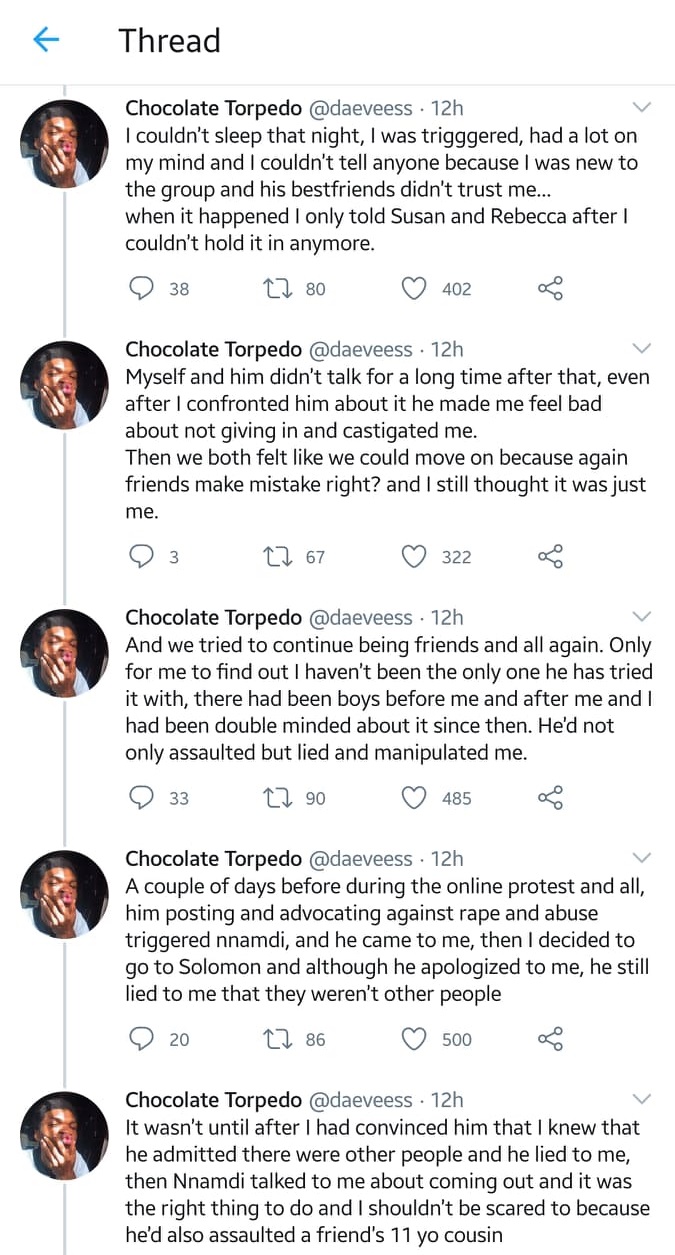Like the tweet with 485 likes
The image size is (675, 1255).
(414, 798)
